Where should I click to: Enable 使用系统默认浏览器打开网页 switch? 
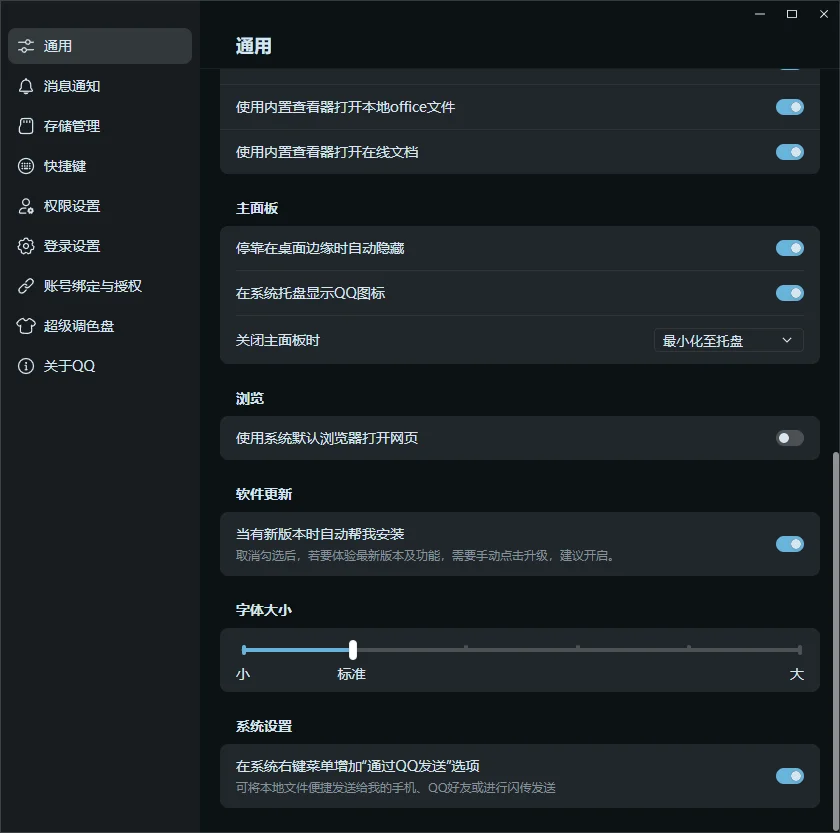click(790, 438)
